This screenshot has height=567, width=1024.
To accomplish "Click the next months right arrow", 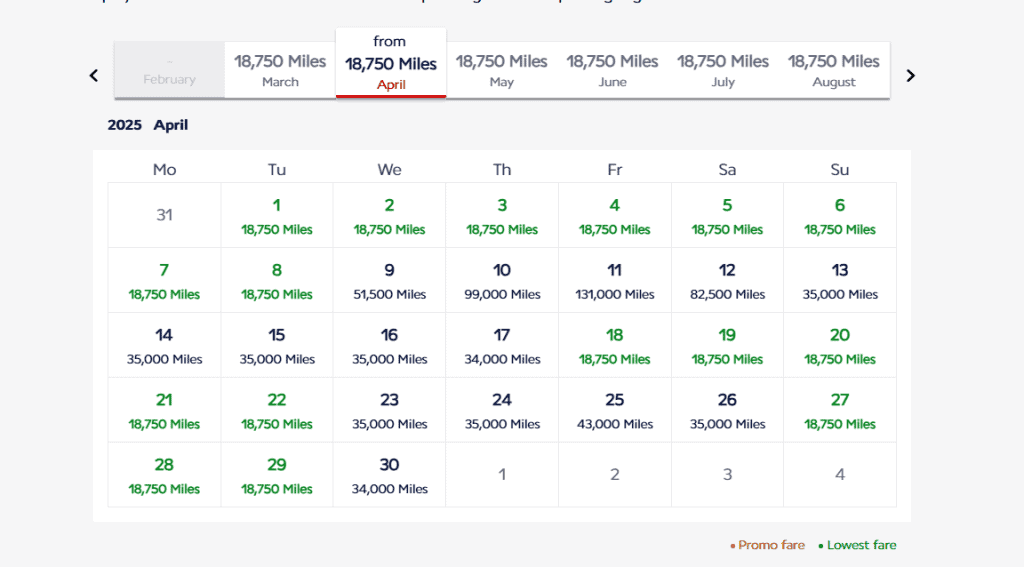I will coord(910,75).
